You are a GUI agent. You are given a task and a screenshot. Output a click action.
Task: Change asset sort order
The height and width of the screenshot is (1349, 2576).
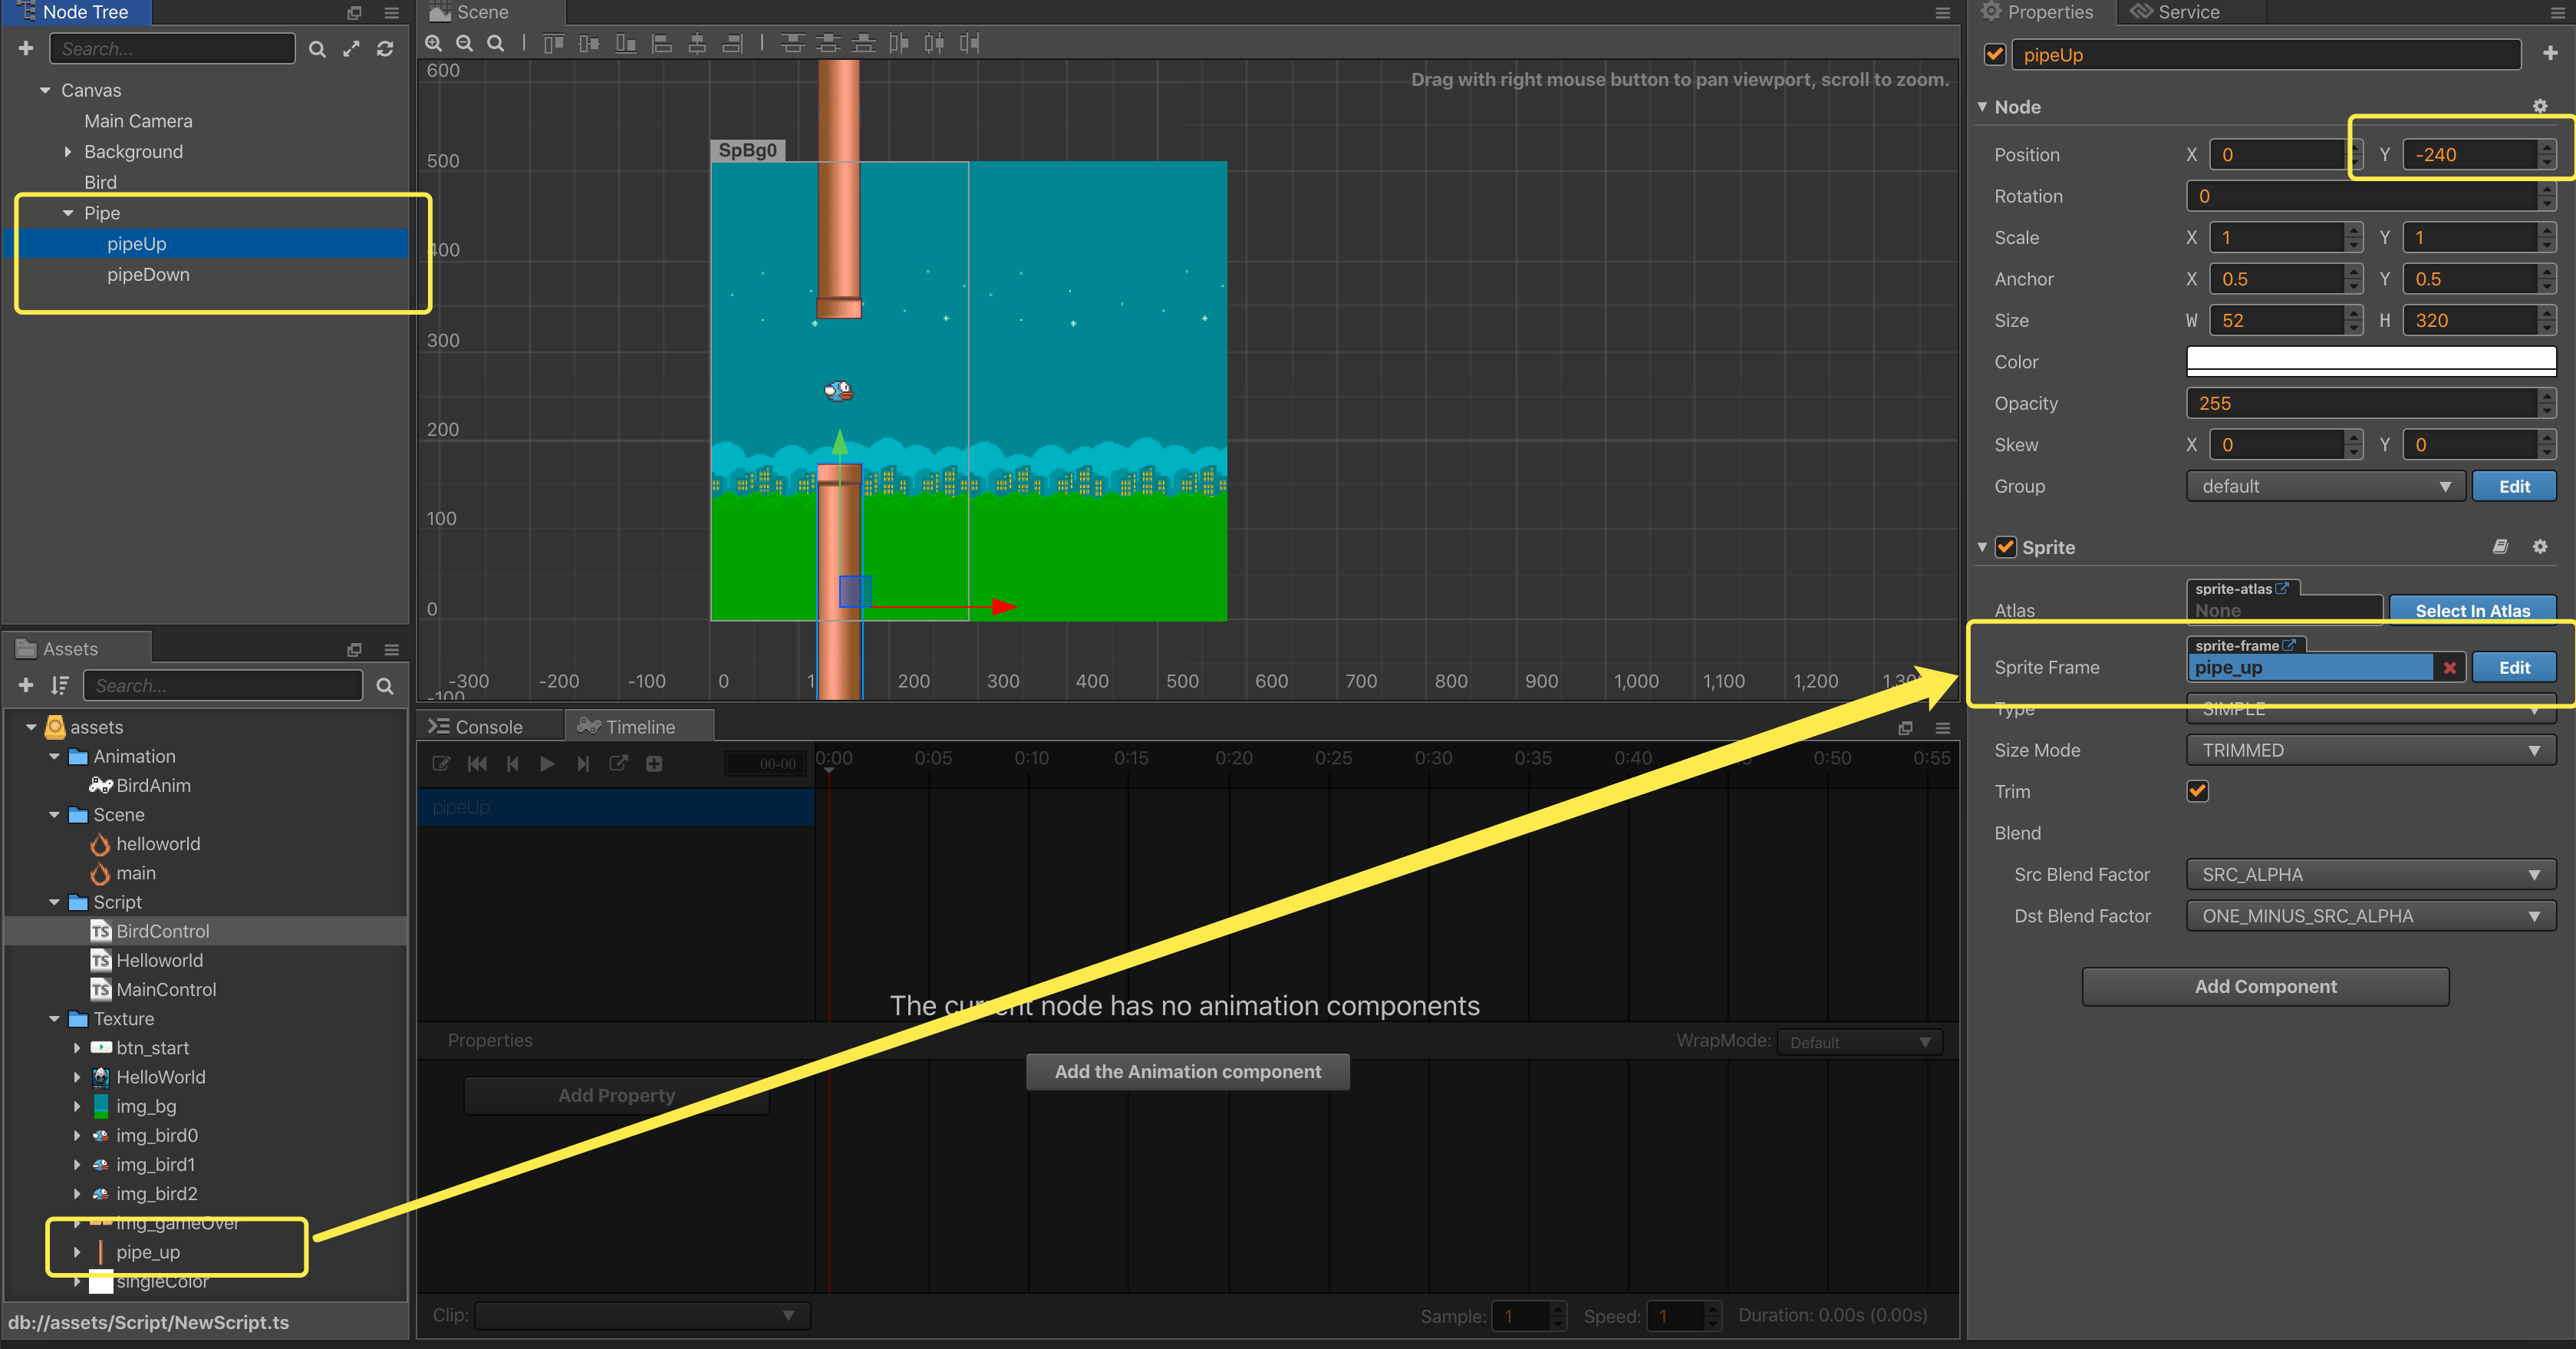pyautogui.click(x=60, y=685)
